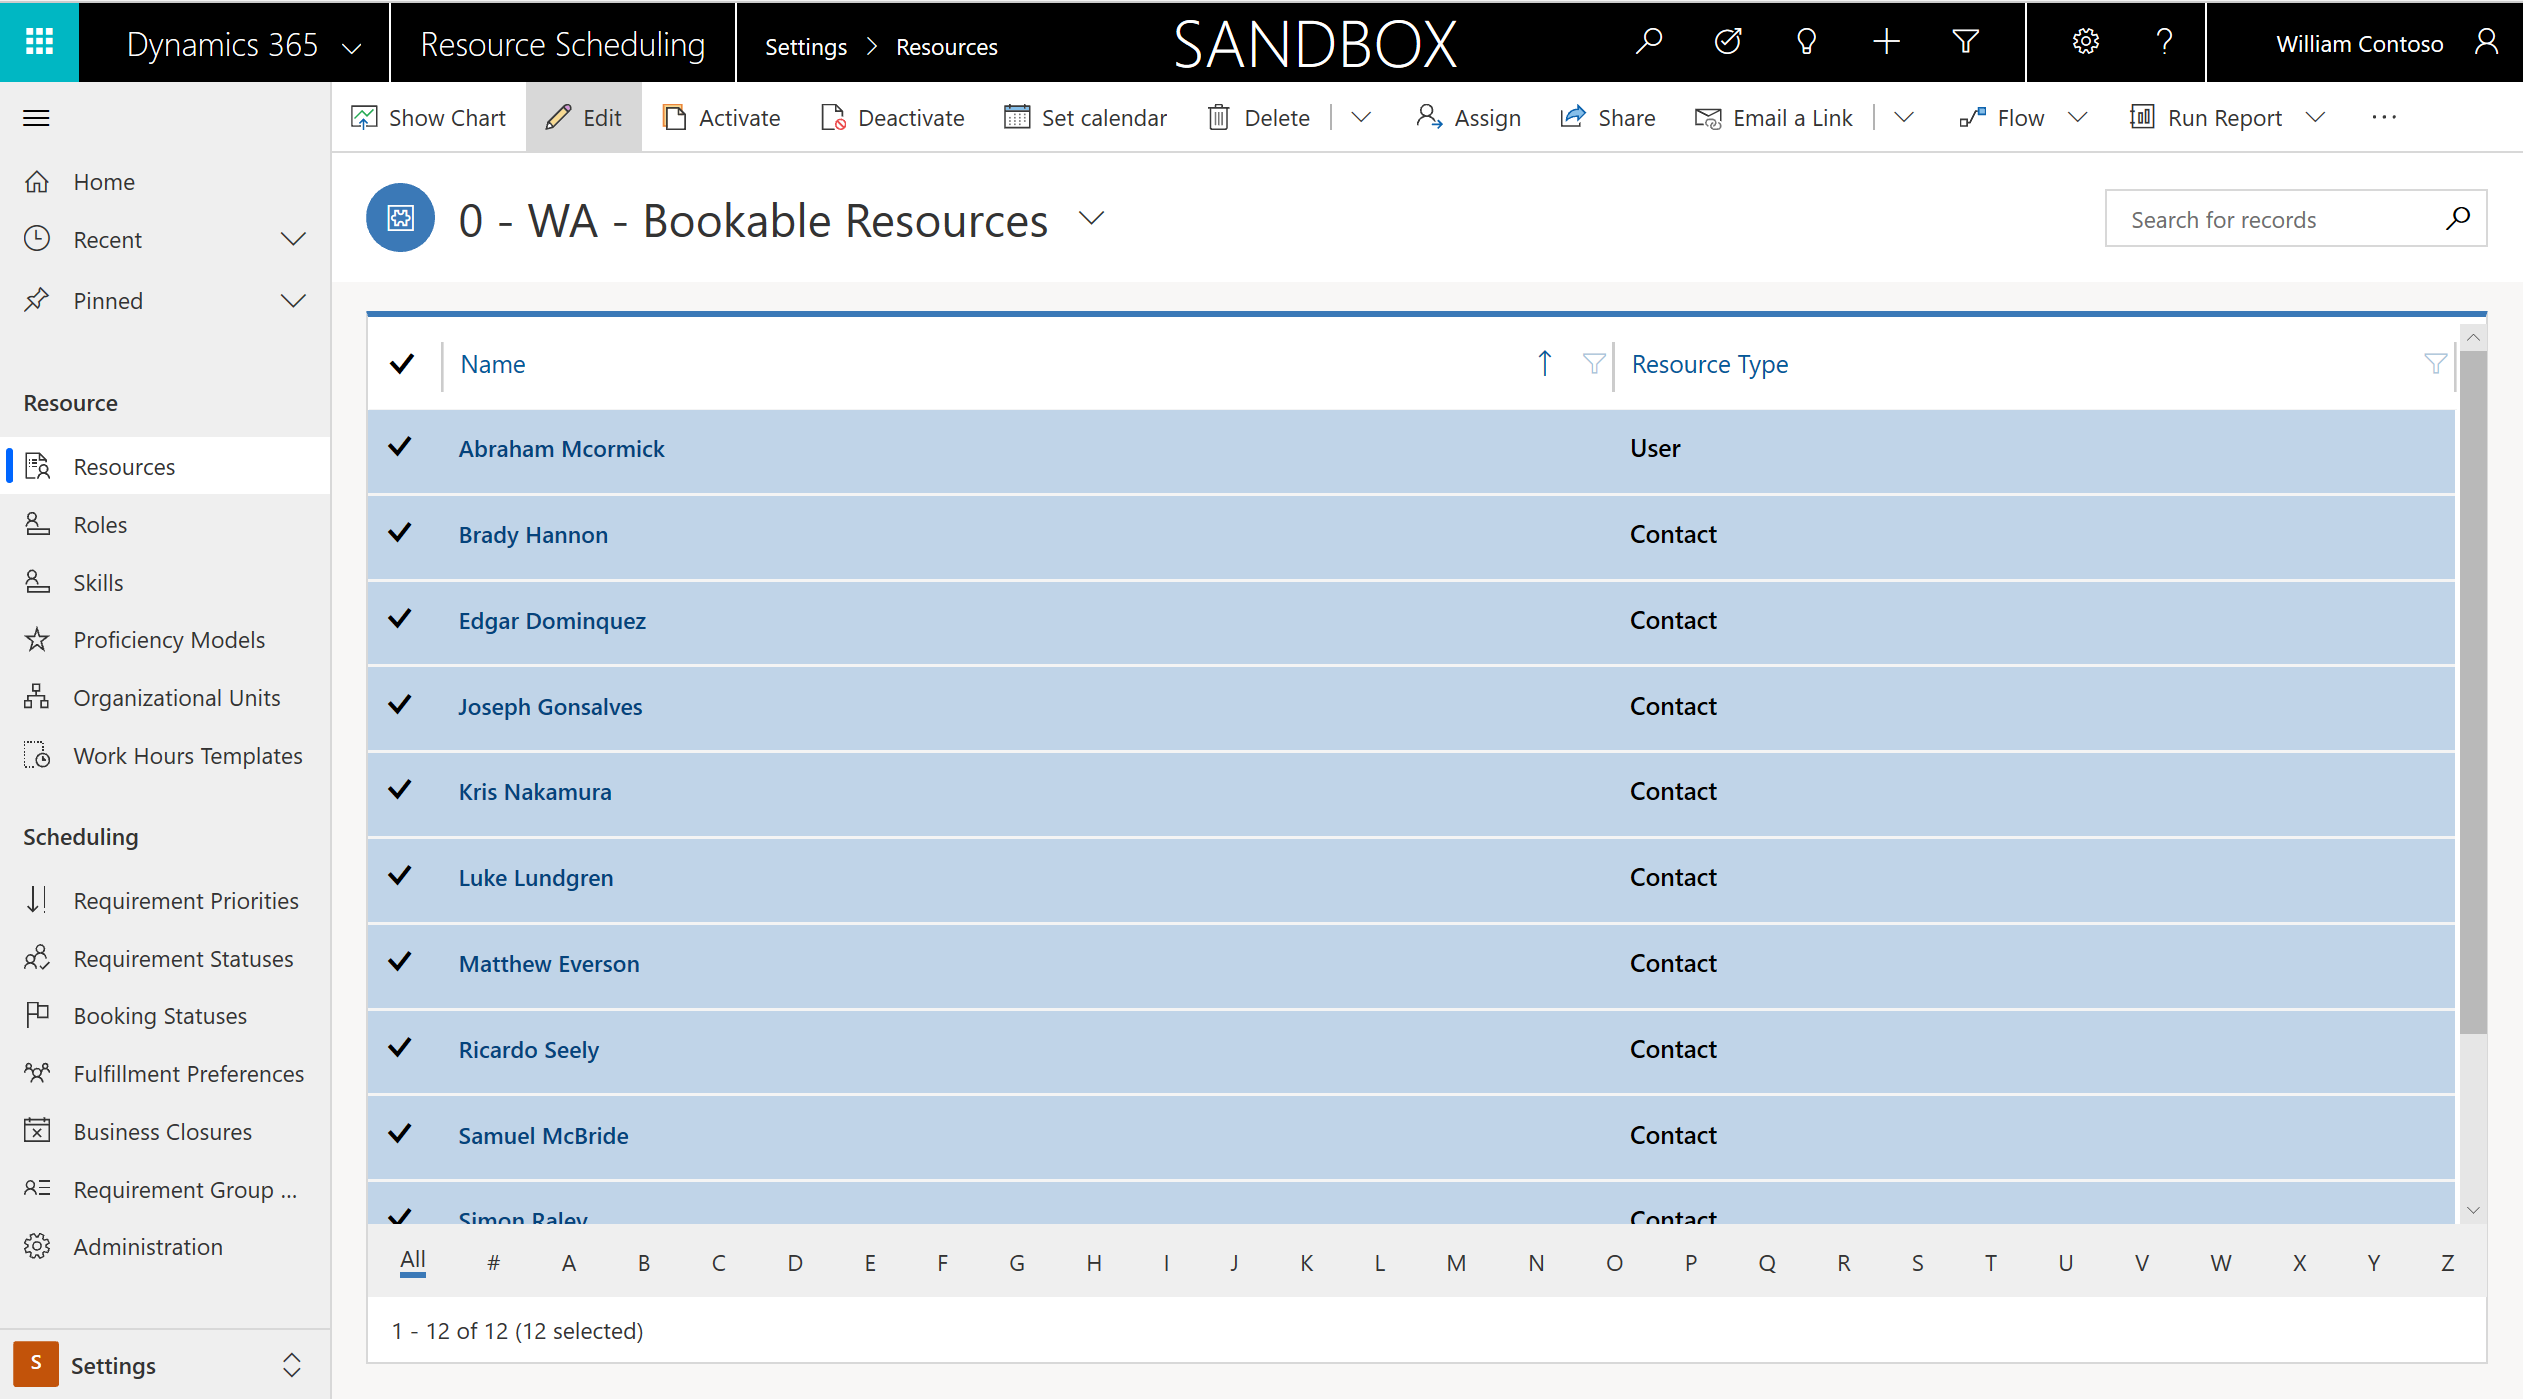The image size is (2523, 1399).
Task: Open more commands ellipsis
Action: [x=2384, y=118]
